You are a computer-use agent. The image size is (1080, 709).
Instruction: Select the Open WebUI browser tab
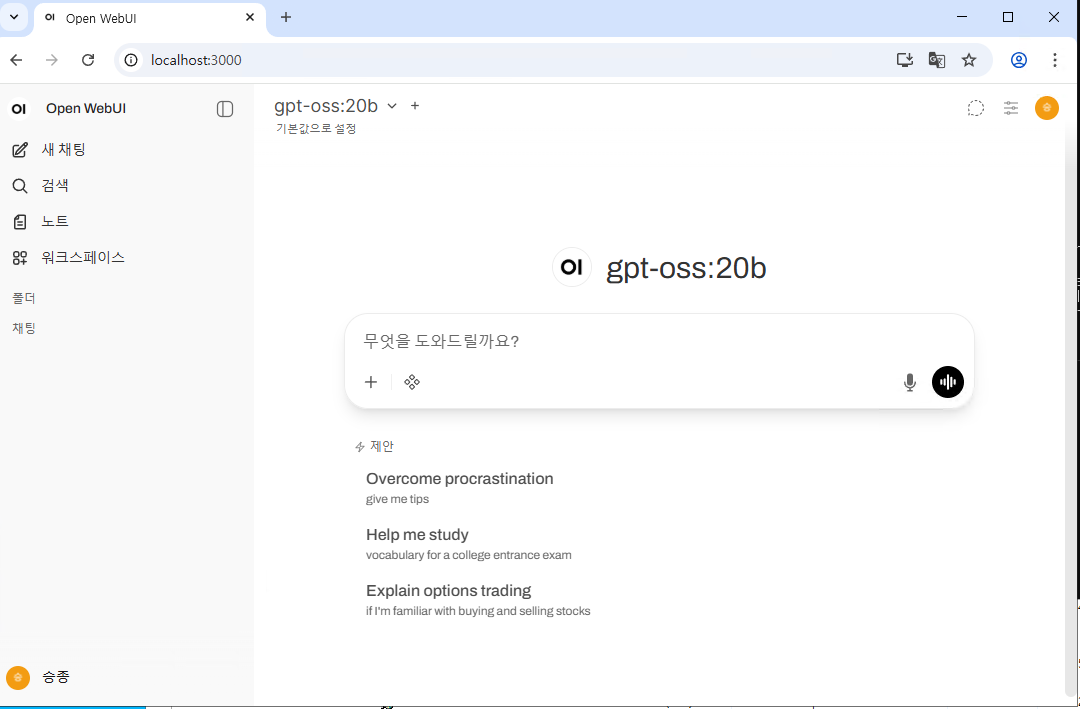149,18
